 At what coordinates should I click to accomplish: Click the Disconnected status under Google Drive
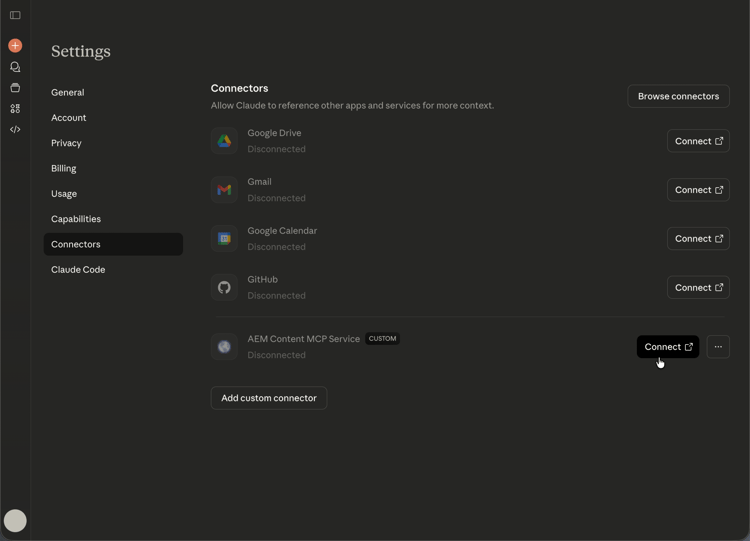pyautogui.click(x=276, y=149)
